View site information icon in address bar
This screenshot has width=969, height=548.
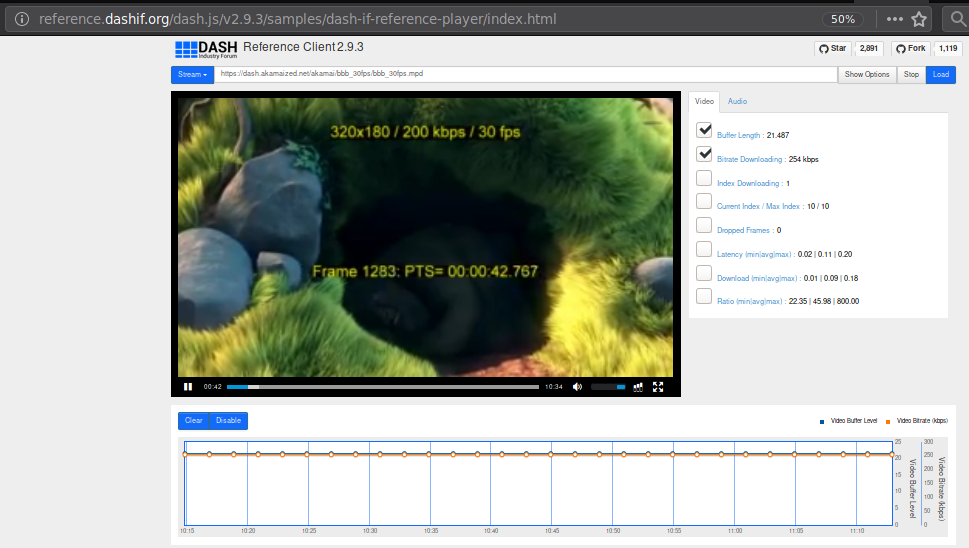pyautogui.click(x=22, y=19)
